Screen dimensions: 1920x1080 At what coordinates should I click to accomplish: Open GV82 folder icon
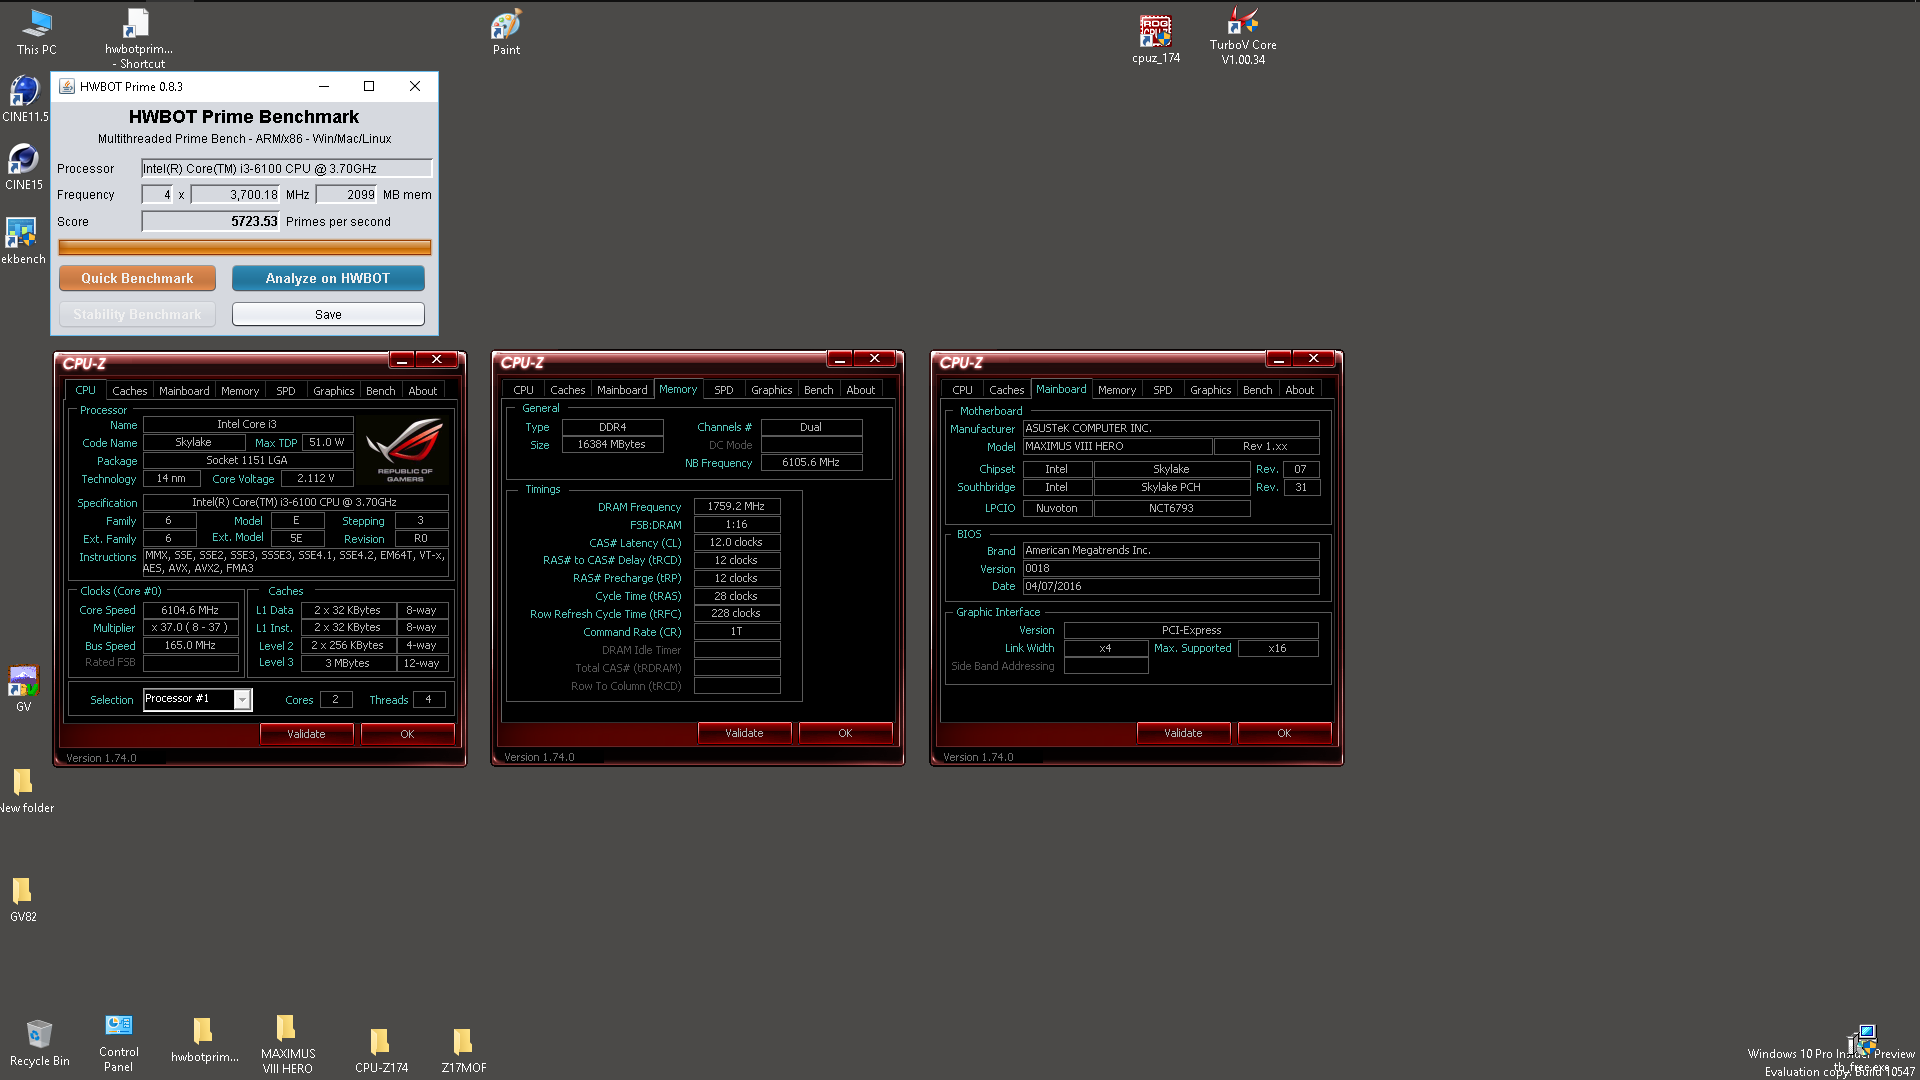pyautogui.click(x=23, y=899)
